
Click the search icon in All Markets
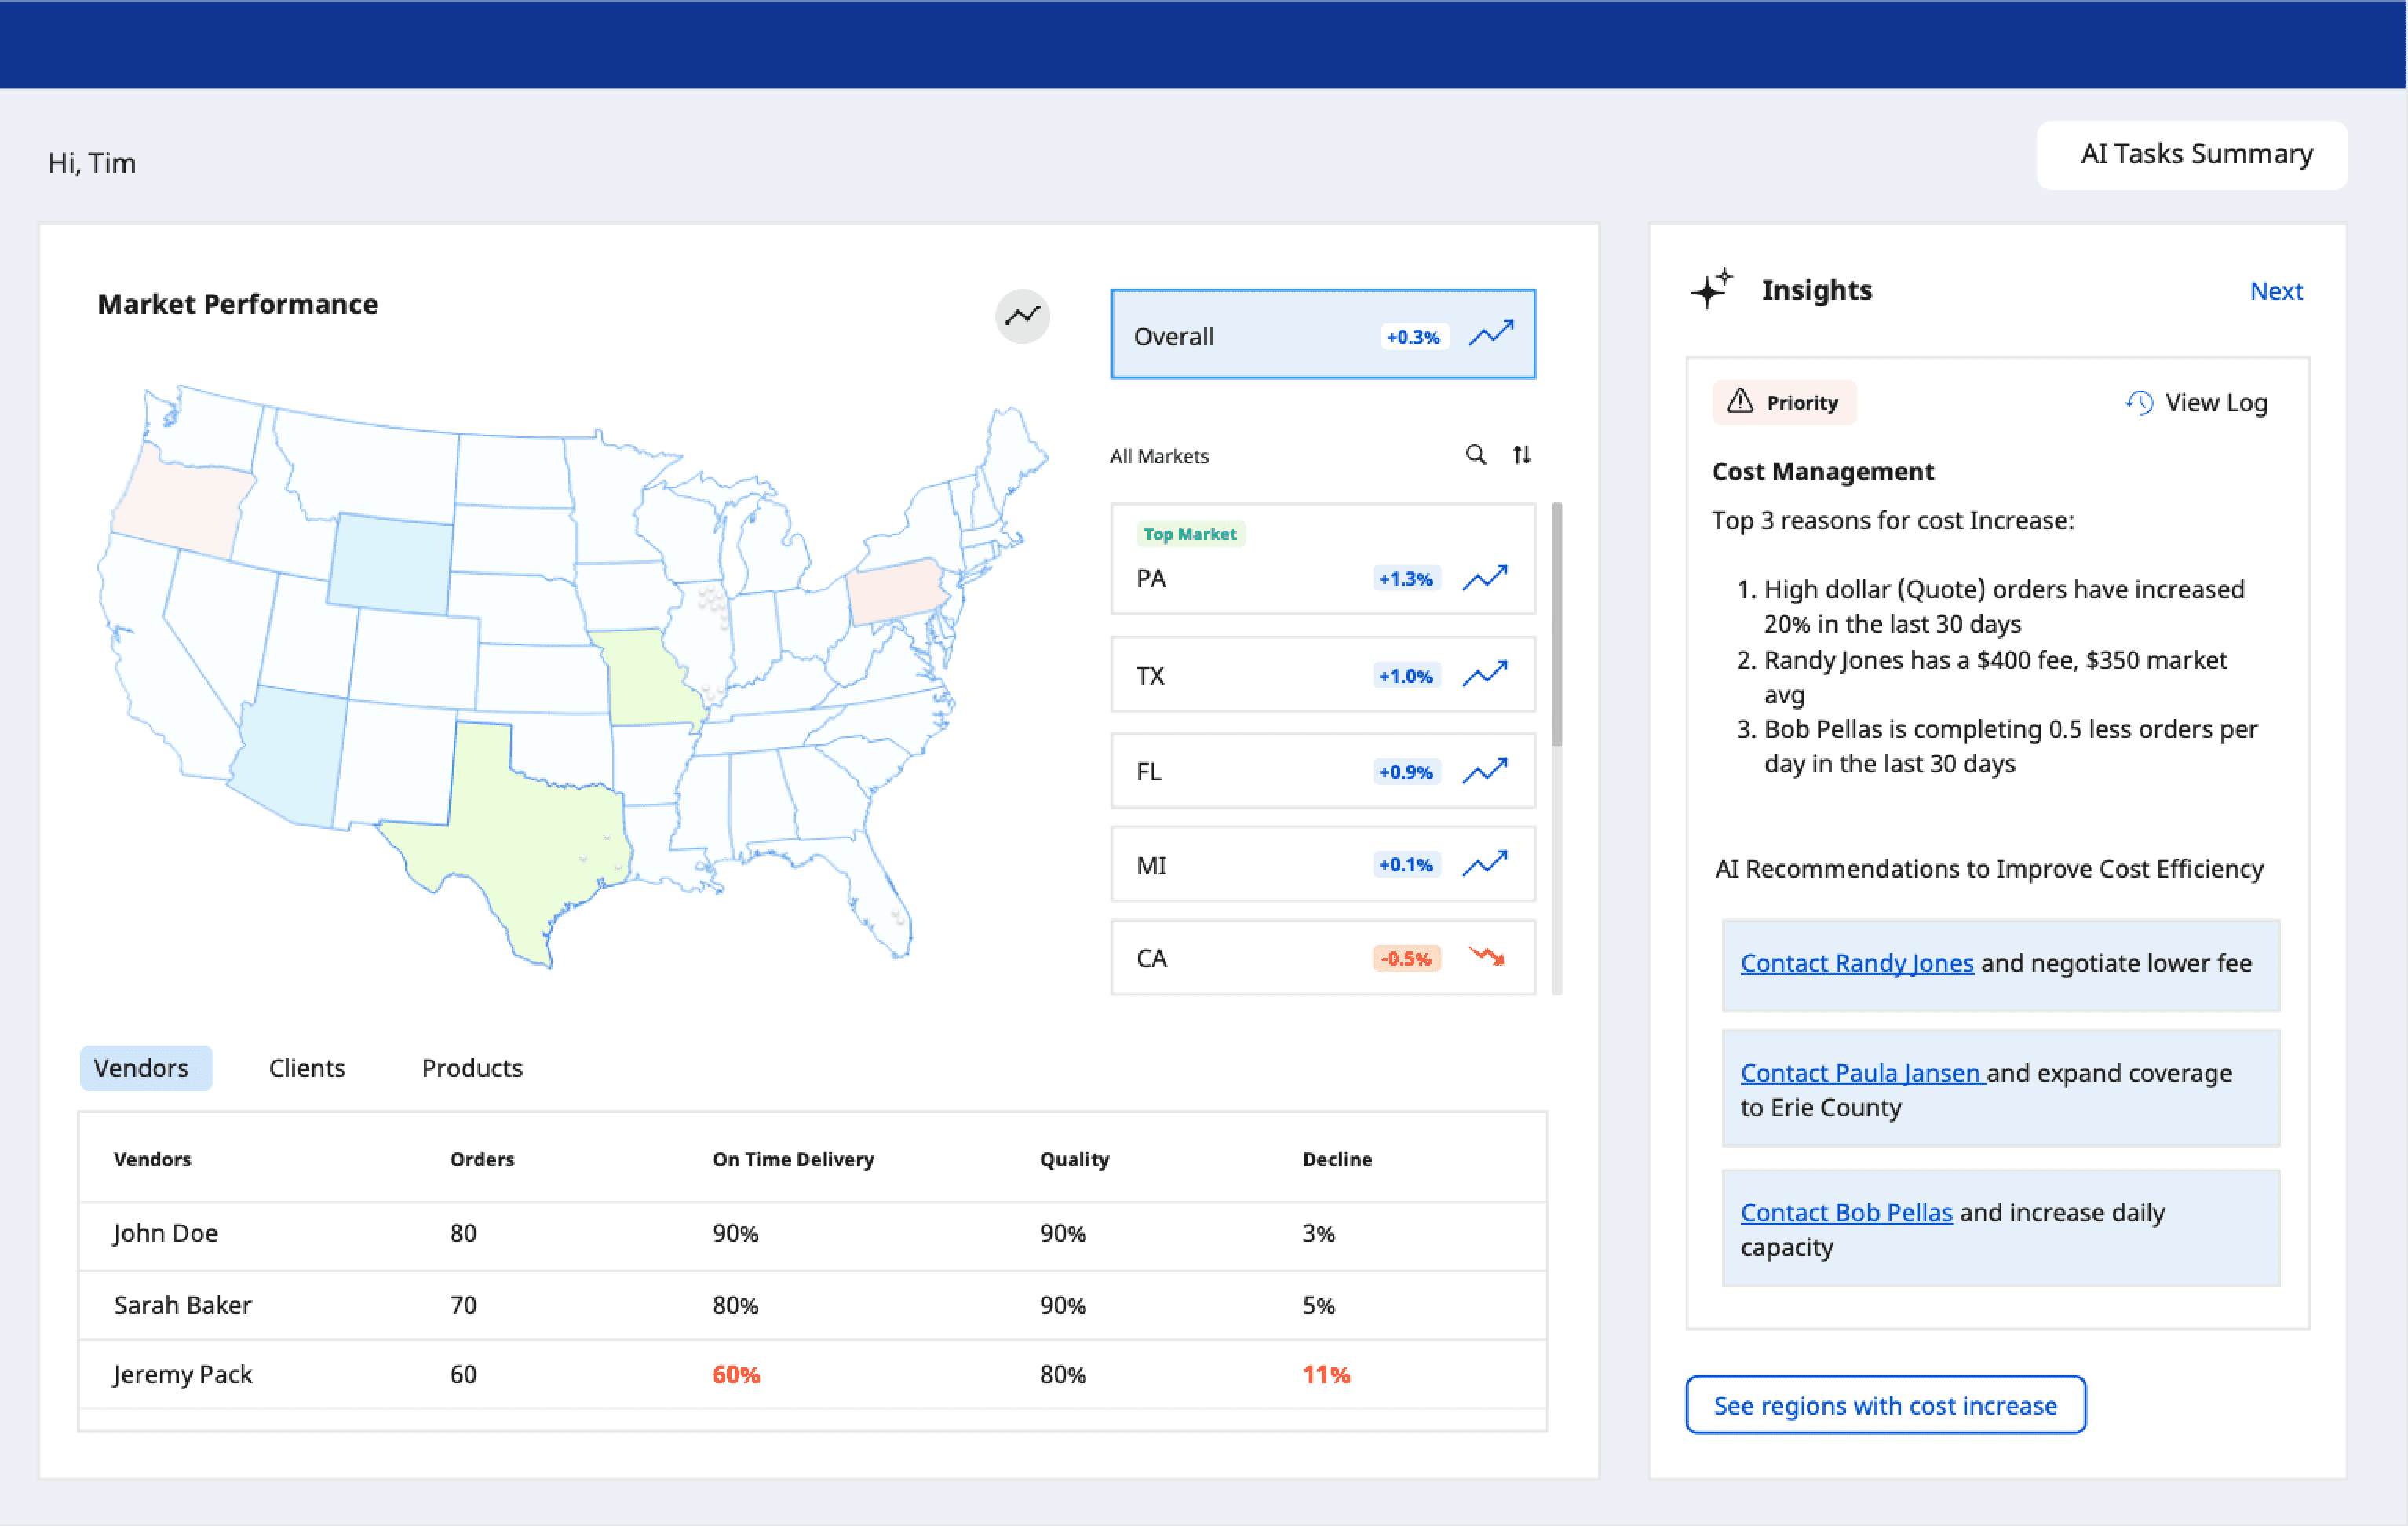click(x=1475, y=455)
